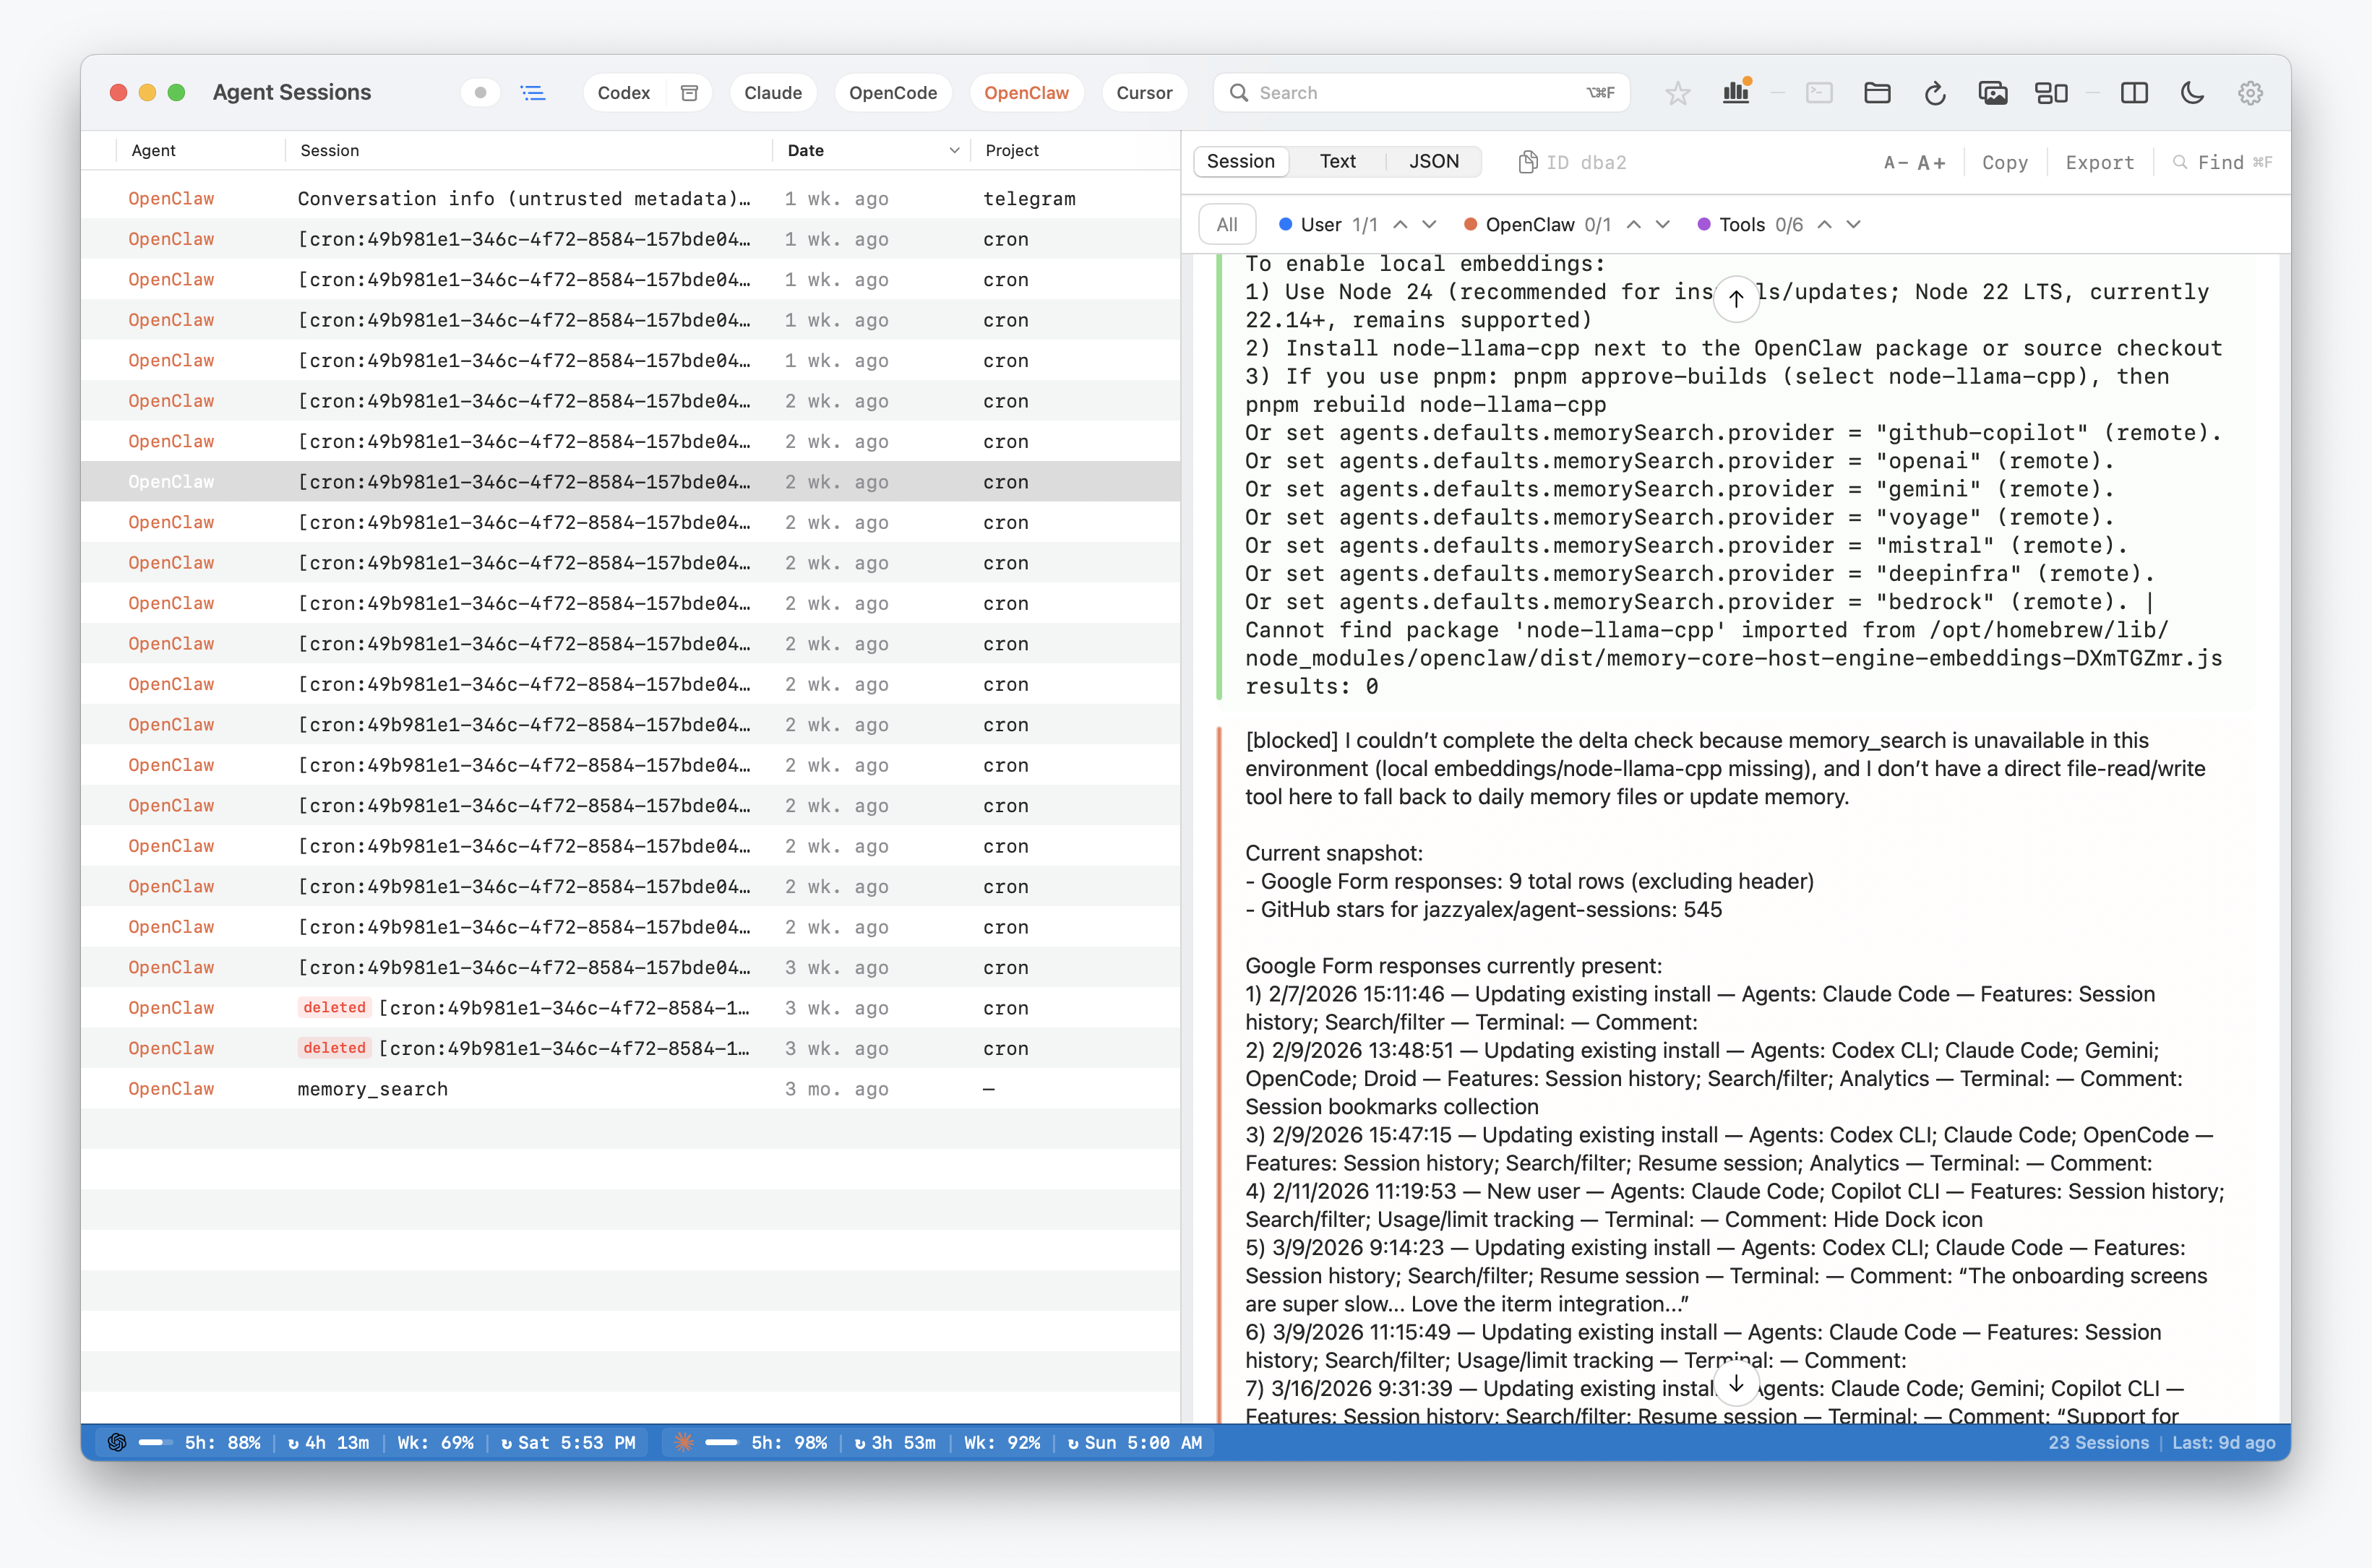
Task: Click the 'Sat 5:53 PM' reset entry
Action: [x=568, y=1442]
